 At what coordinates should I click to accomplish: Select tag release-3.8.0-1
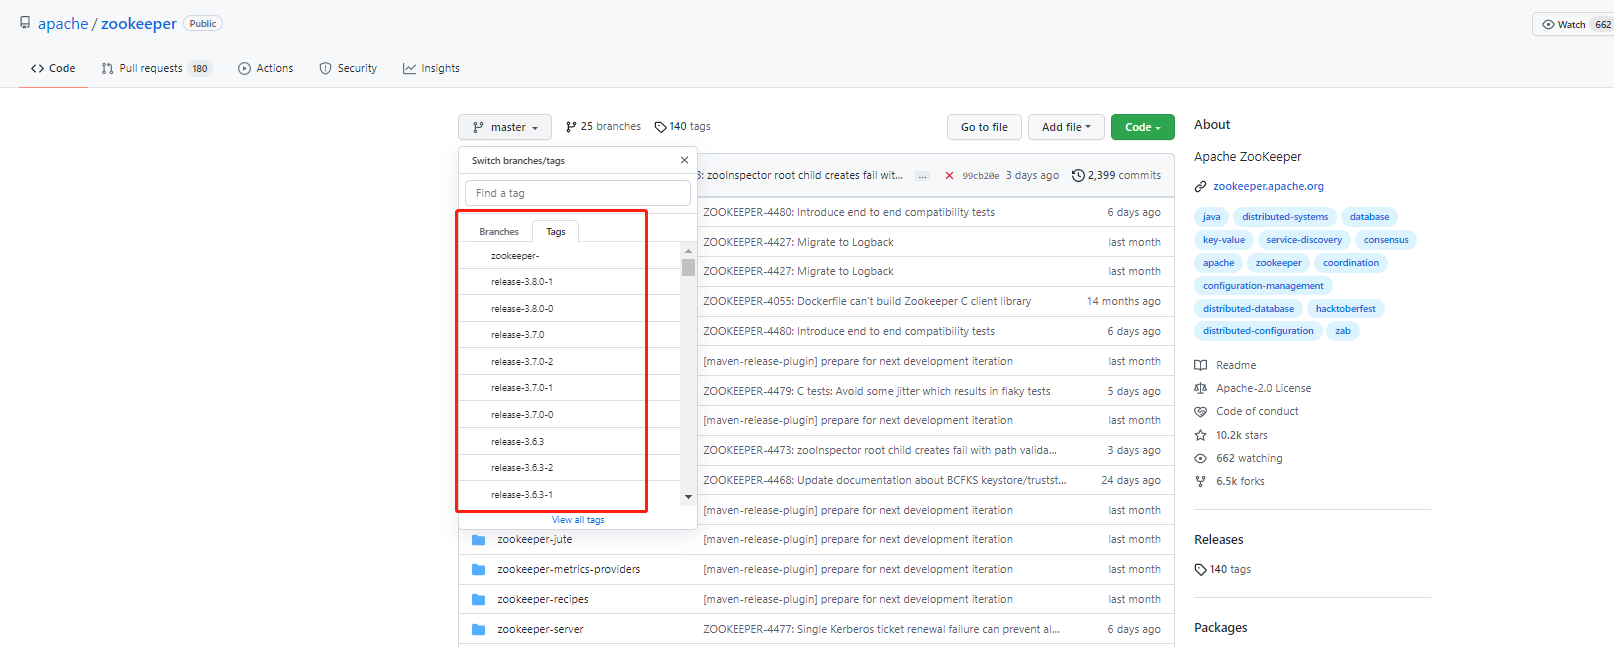pos(570,282)
